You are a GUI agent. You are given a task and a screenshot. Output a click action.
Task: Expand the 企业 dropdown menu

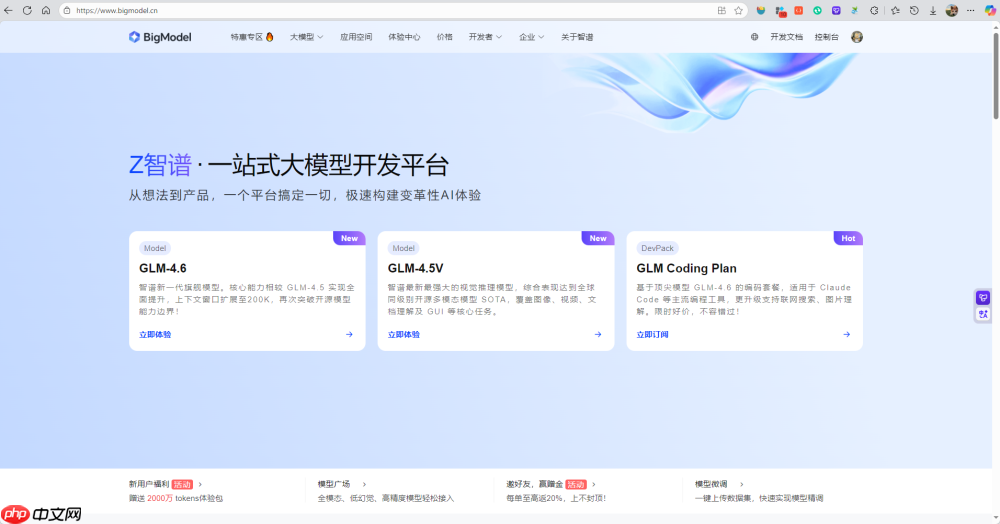click(531, 37)
